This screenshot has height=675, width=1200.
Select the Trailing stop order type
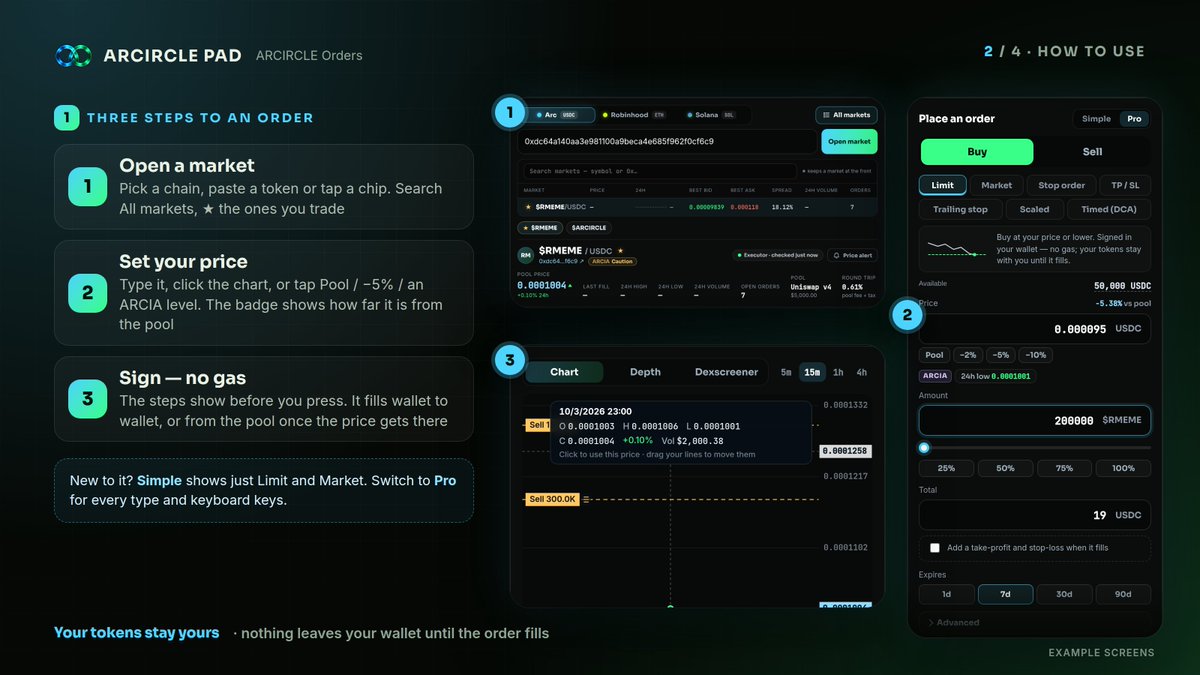point(960,209)
